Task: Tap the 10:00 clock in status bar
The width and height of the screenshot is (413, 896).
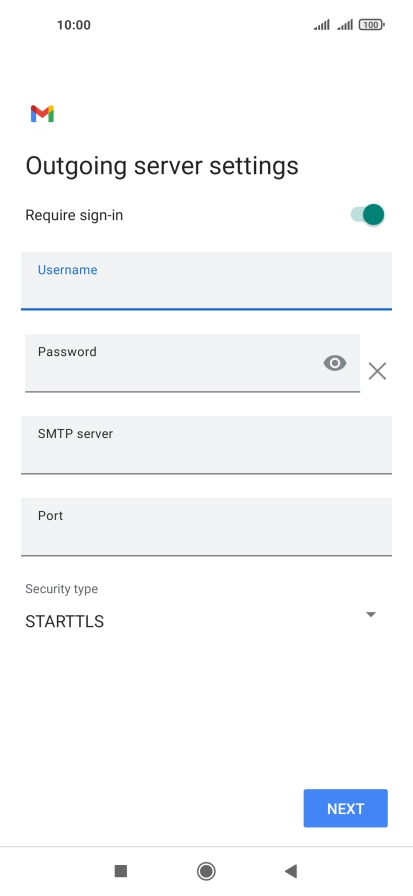Action: point(74,25)
